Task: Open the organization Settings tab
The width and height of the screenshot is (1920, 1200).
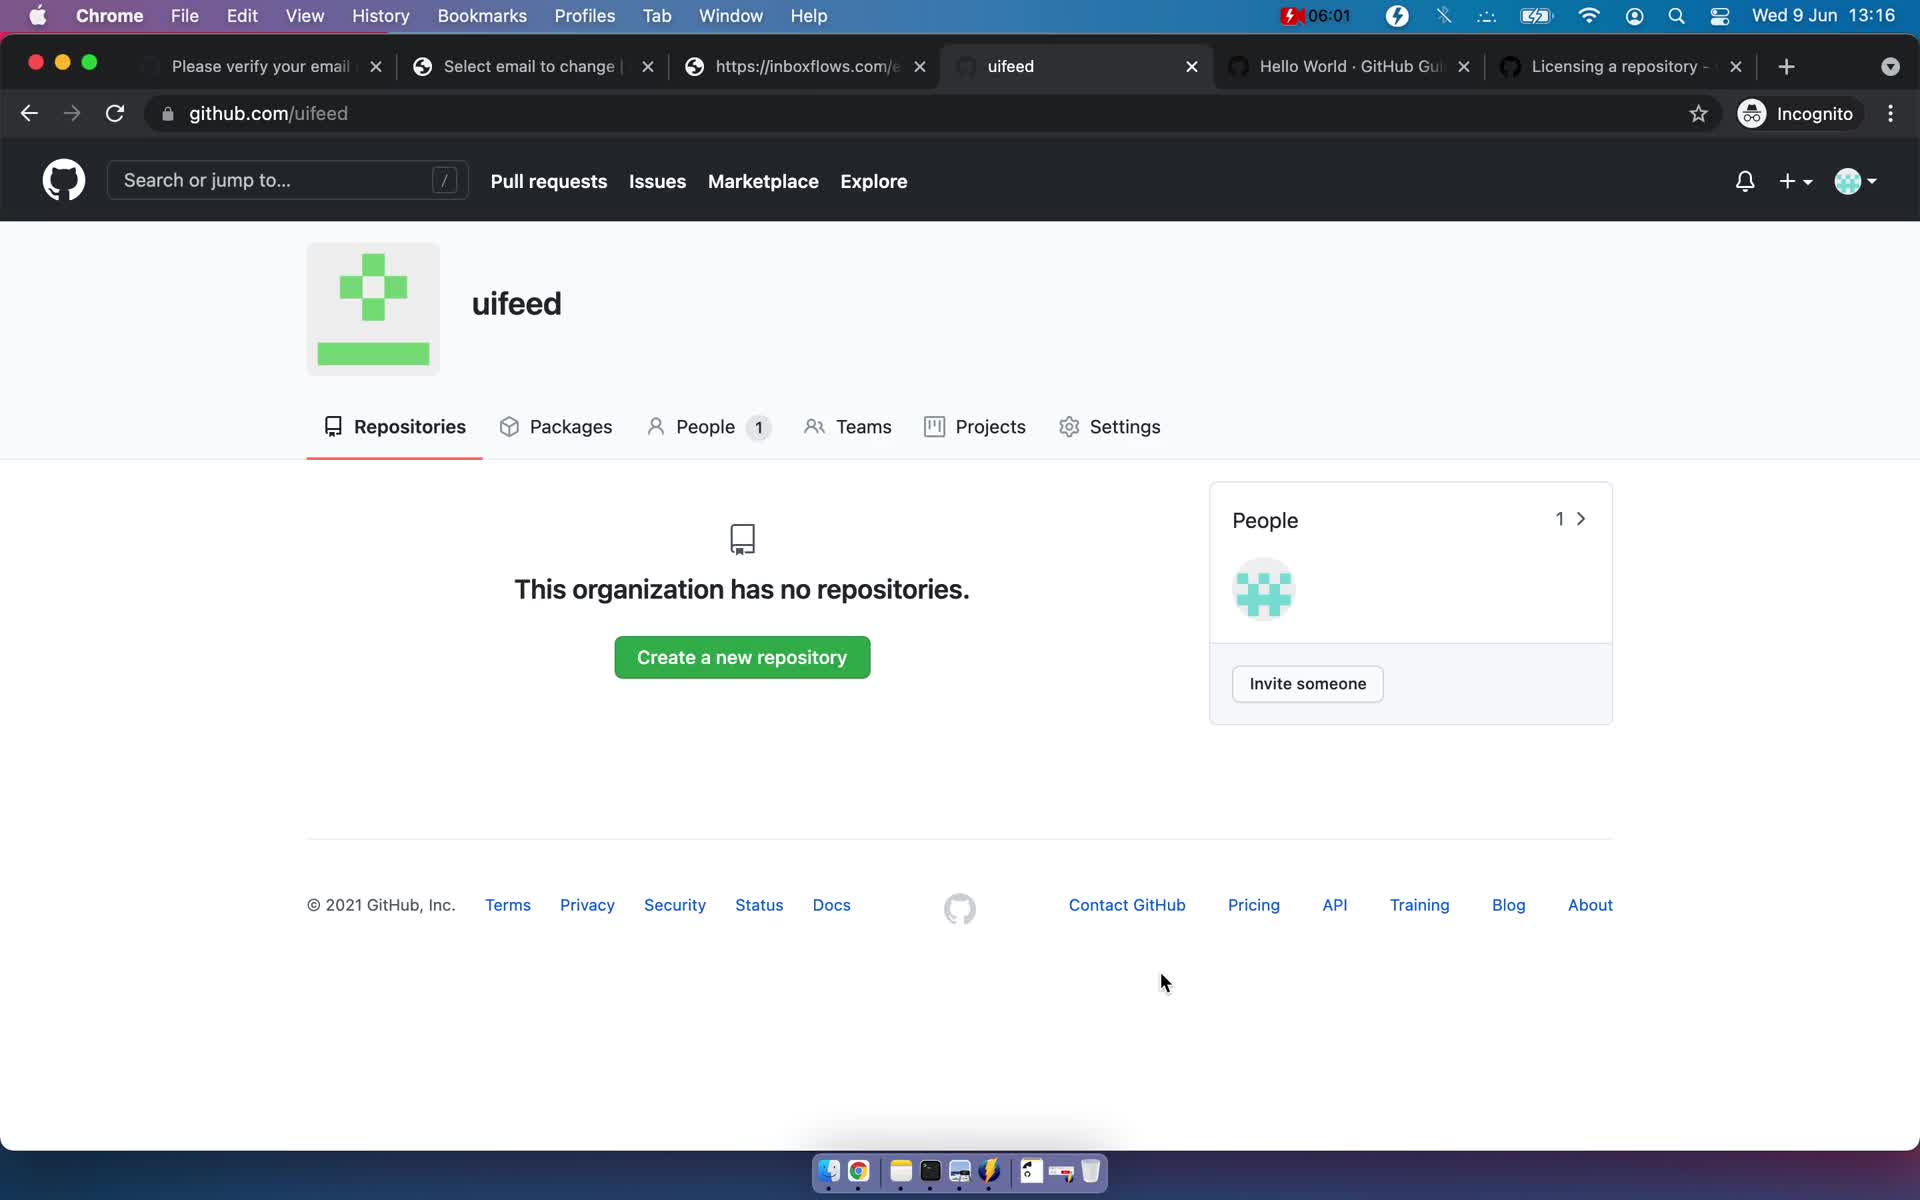Action: tap(1109, 427)
